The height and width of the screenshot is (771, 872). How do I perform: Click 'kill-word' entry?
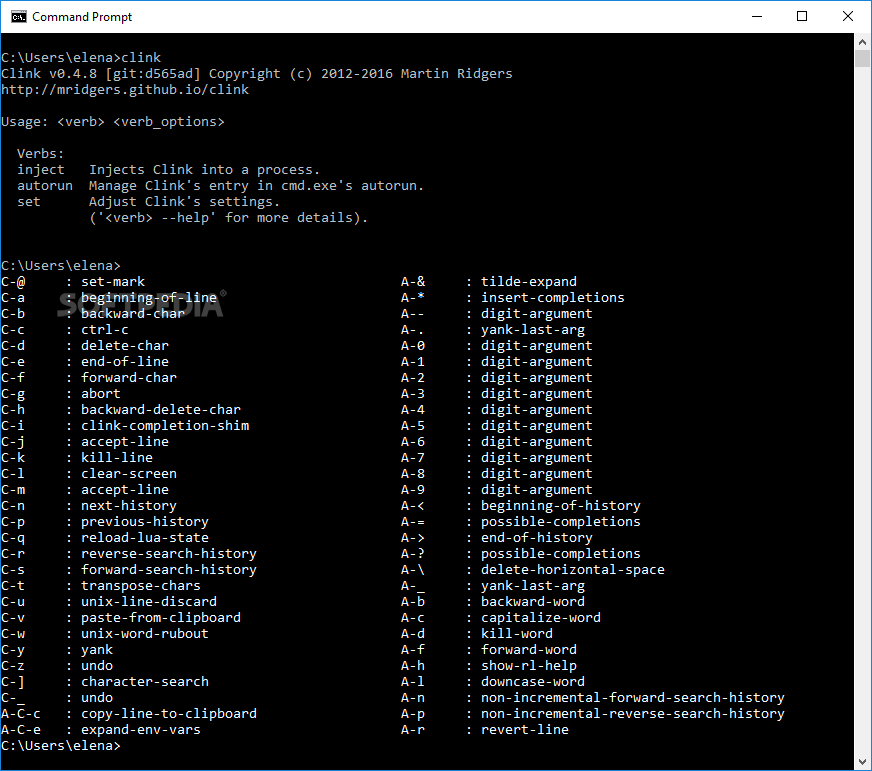pyautogui.click(x=517, y=634)
